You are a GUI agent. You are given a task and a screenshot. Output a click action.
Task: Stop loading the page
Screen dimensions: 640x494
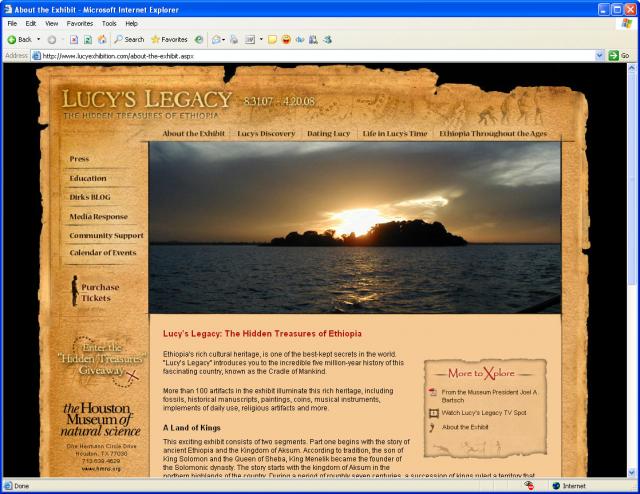pyautogui.click(x=74, y=39)
